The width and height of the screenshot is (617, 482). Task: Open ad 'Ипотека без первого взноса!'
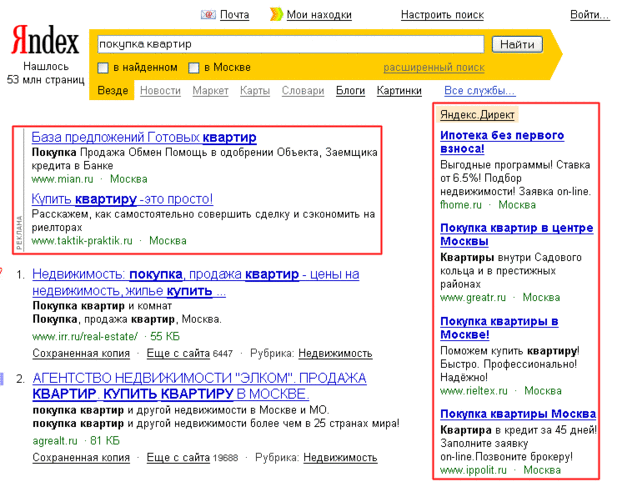pos(502,142)
